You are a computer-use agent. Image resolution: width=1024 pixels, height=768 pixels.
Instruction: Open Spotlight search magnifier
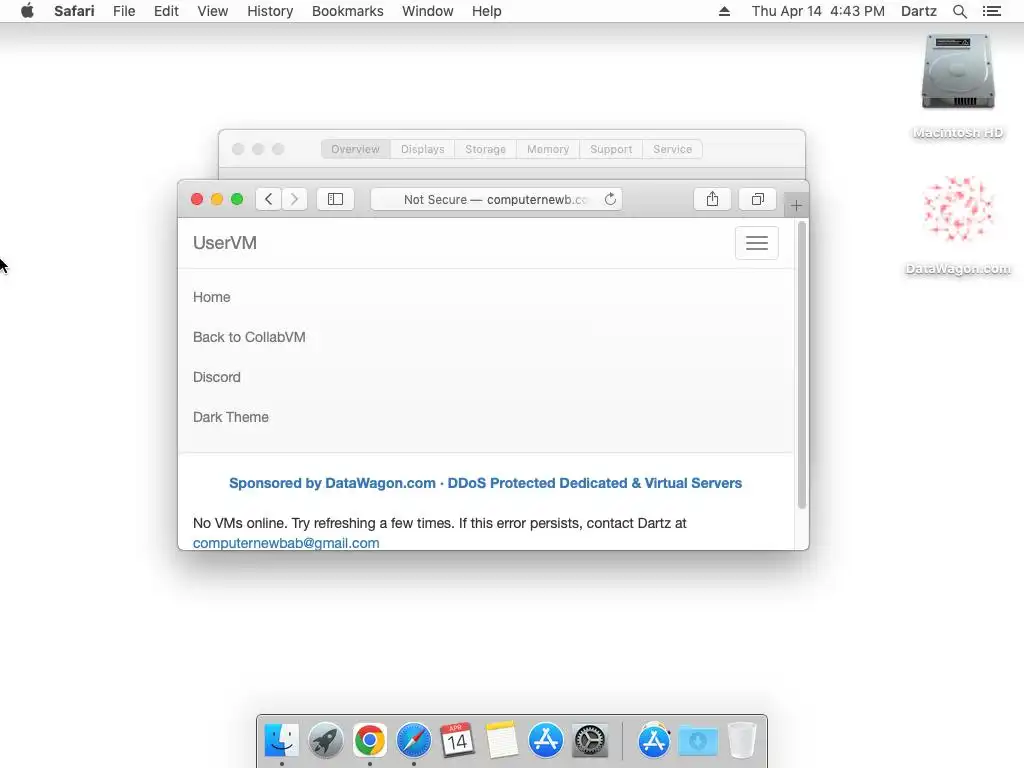(959, 11)
